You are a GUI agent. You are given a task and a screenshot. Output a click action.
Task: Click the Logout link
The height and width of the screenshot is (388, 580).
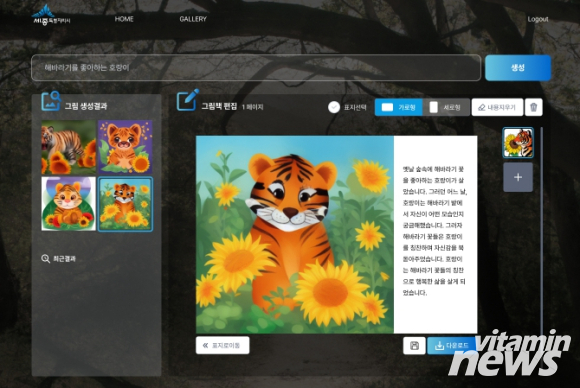pos(537,19)
